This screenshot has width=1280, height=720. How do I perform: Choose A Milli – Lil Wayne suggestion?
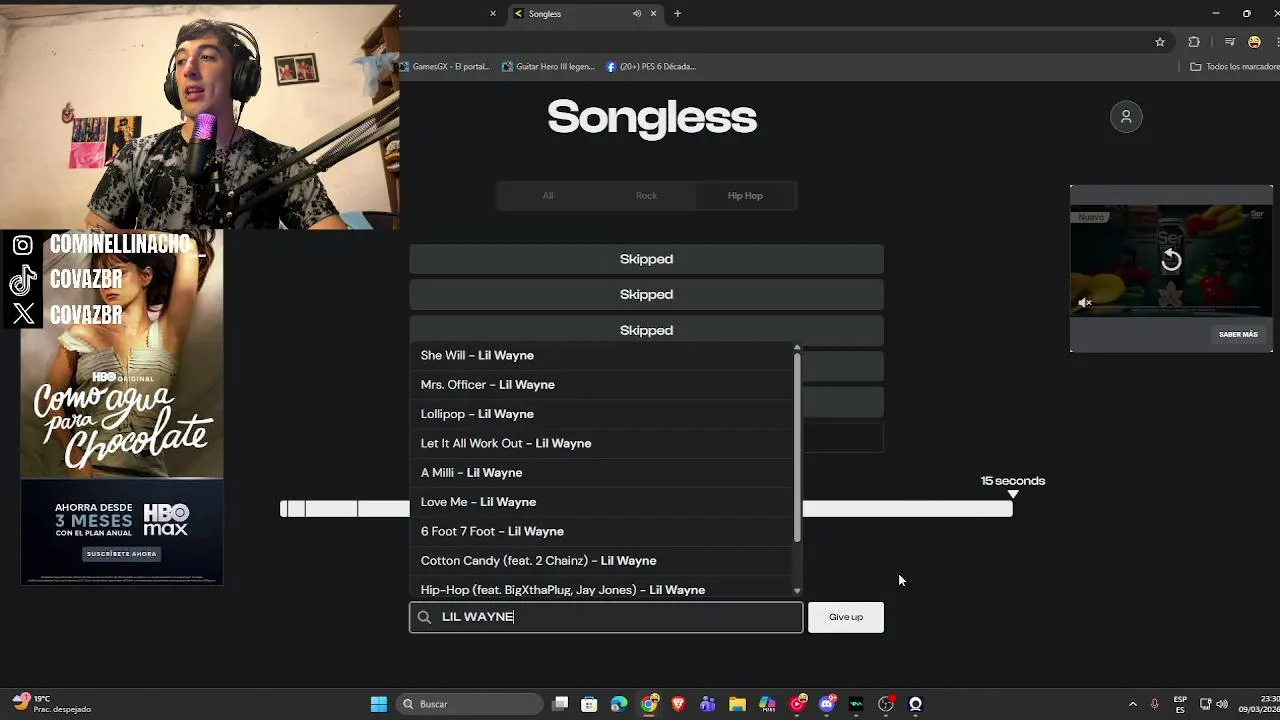point(602,473)
